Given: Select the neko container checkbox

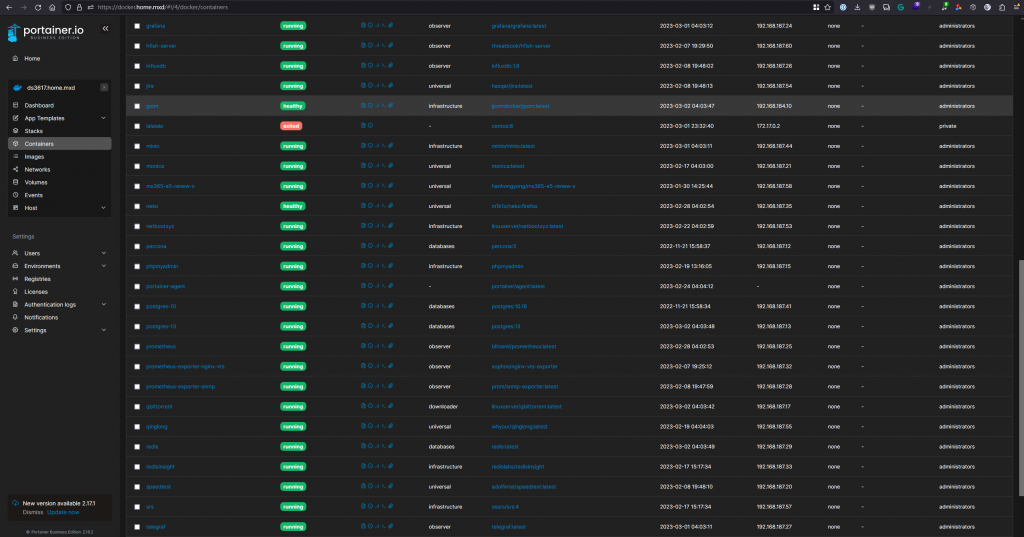Looking at the screenshot, I should tap(137, 206).
